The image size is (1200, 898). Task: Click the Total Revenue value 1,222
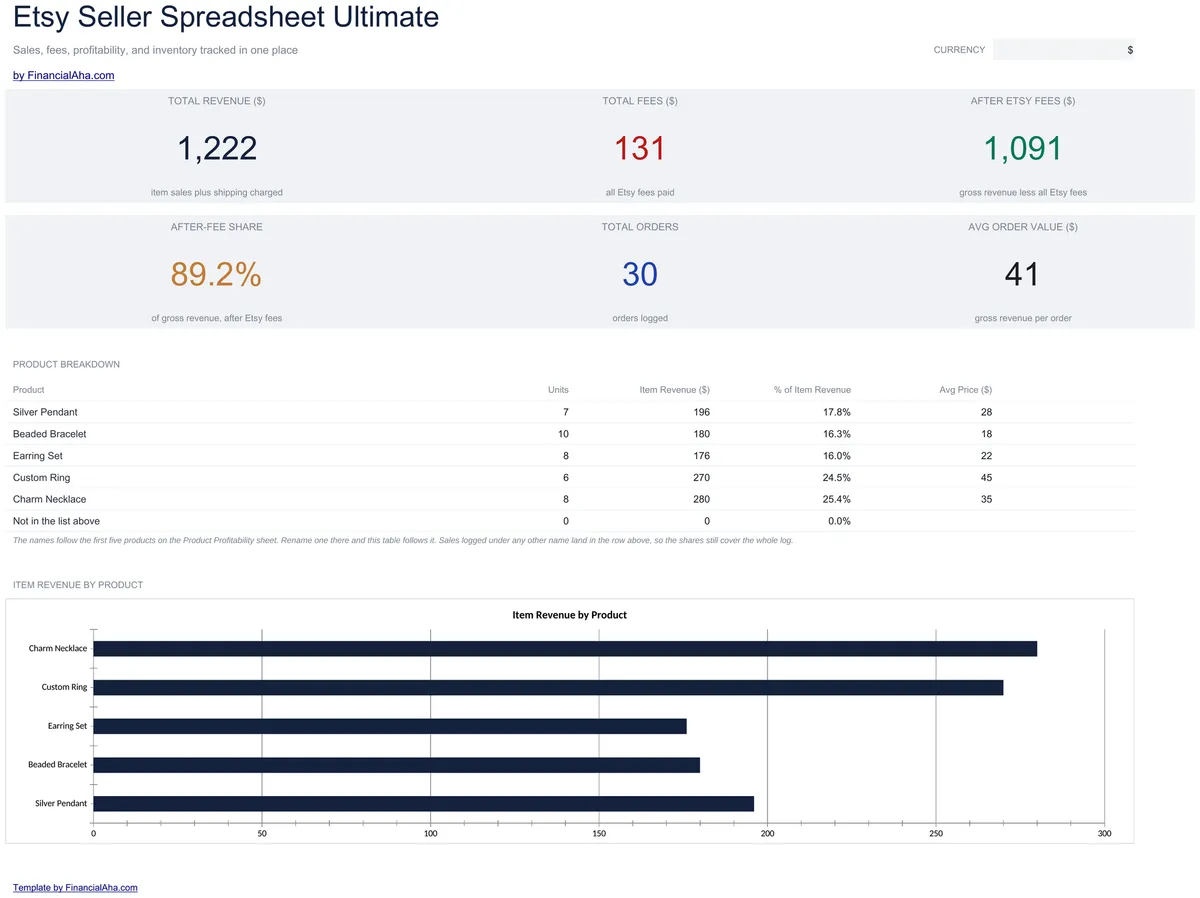[x=217, y=148]
